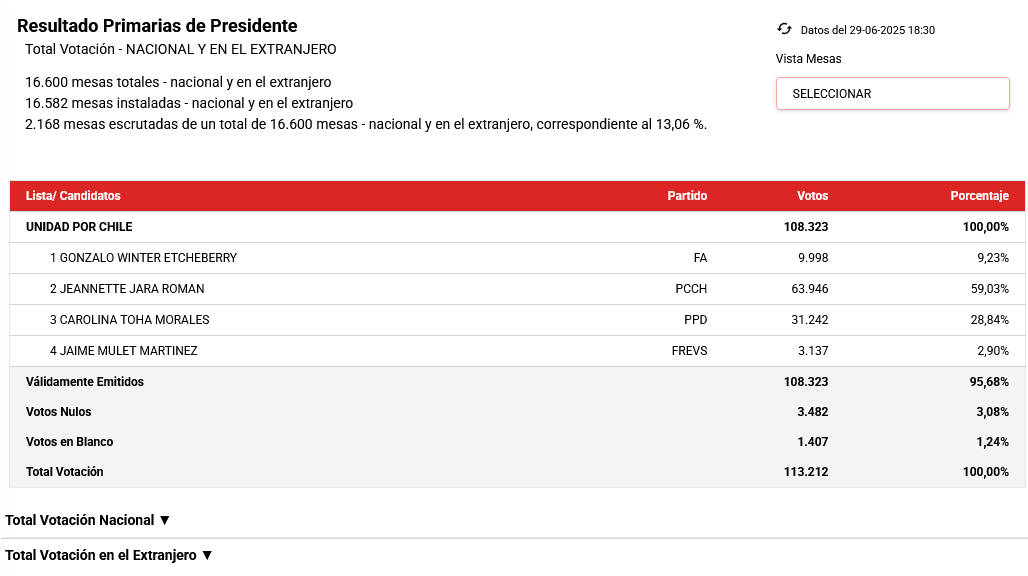Image resolution: width=1028 pixels, height=576 pixels.
Task: Select candidate CAROLINA TOHA MORALES
Action: pyautogui.click(x=130, y=320)
